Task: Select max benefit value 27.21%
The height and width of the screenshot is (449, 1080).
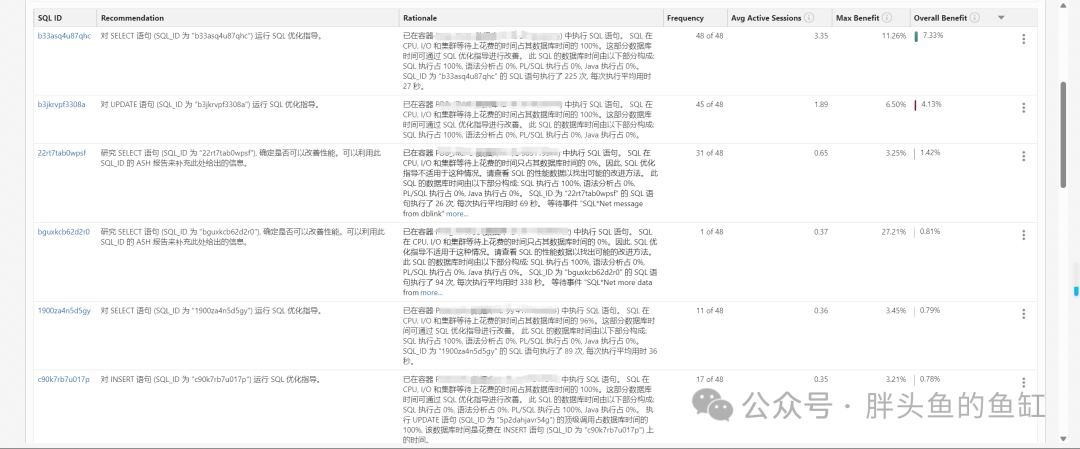Action: (x=894, y=232)
